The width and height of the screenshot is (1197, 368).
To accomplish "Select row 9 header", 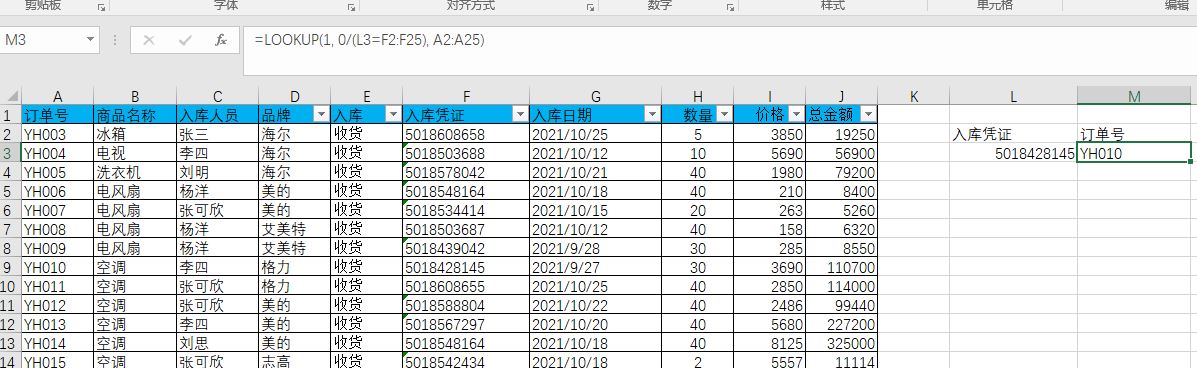I will pos(11,267).
